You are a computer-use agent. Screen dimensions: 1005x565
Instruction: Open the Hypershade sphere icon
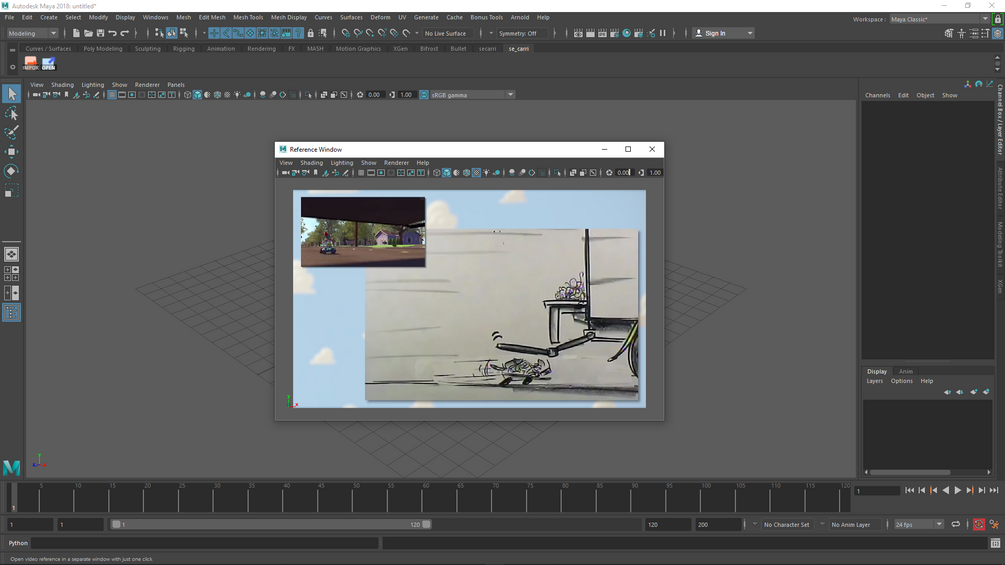pos(626,33)
